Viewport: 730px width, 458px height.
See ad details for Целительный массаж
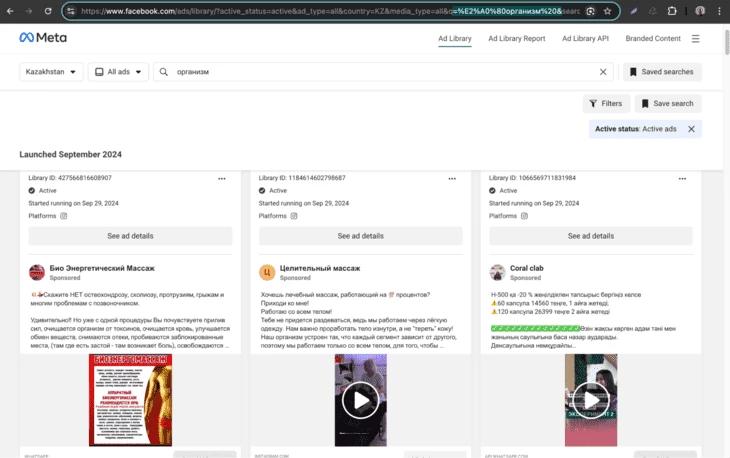point(361,236)
